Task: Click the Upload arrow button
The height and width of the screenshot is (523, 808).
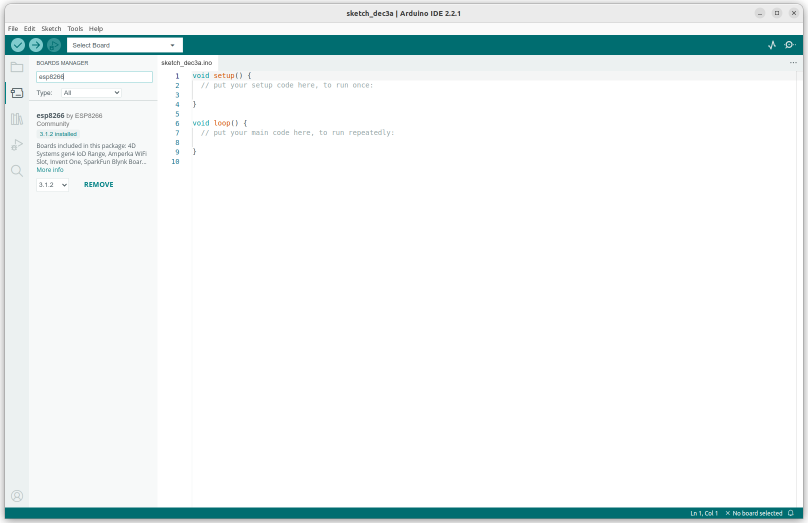Action: click(36, 45)
